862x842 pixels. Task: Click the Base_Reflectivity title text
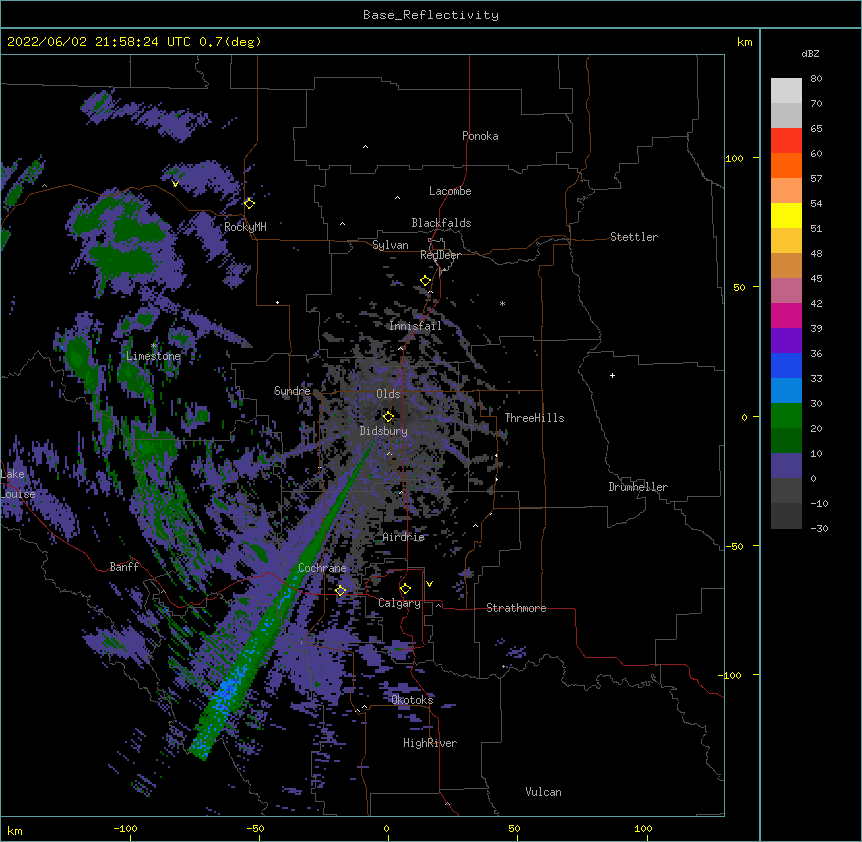point(431,15)
